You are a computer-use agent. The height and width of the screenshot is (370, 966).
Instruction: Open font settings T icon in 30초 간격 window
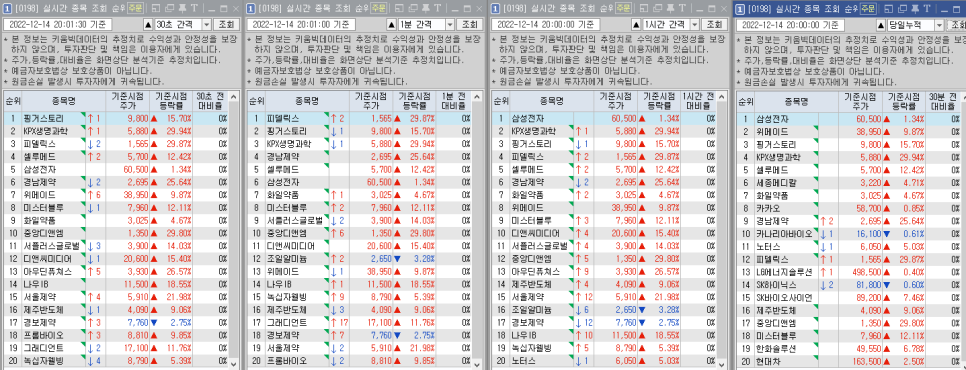click(194, 8)
